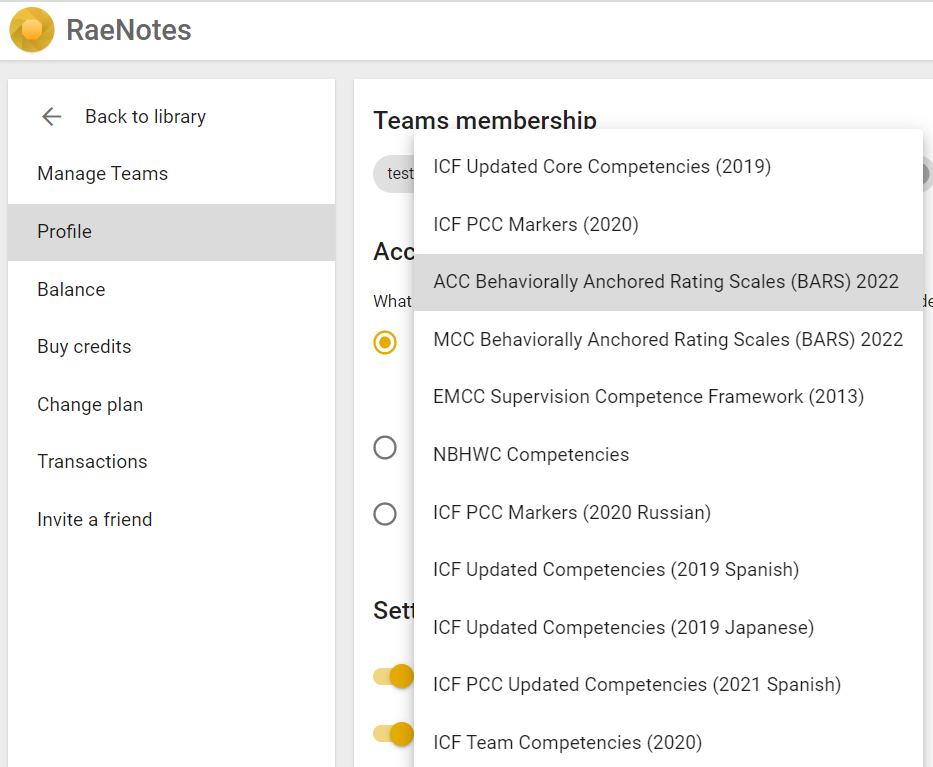
Task: Open the Balance page
Action: click(x=171, y=289)
